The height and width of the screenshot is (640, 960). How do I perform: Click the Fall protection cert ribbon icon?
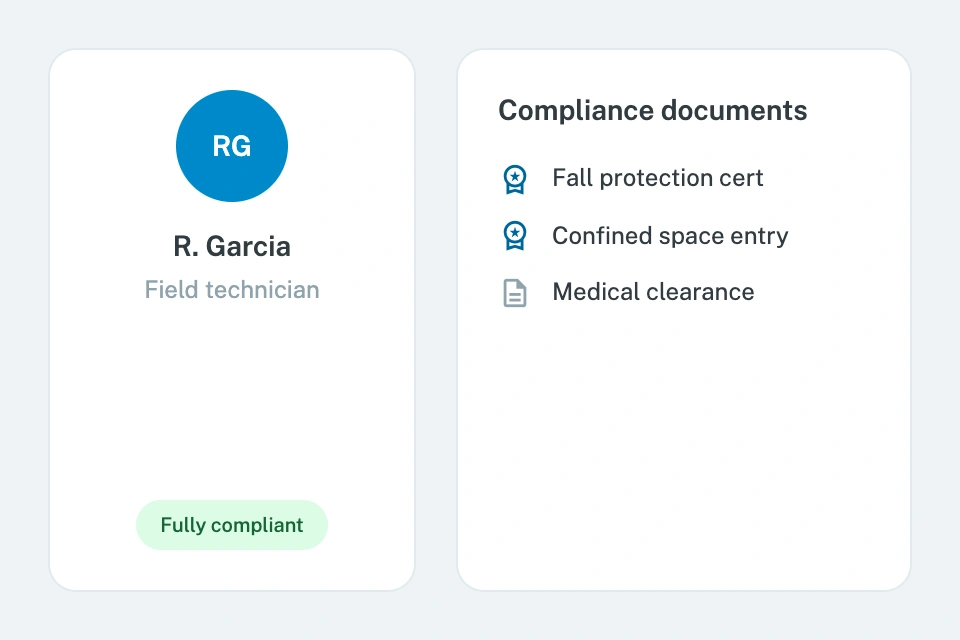click(515, 179)
